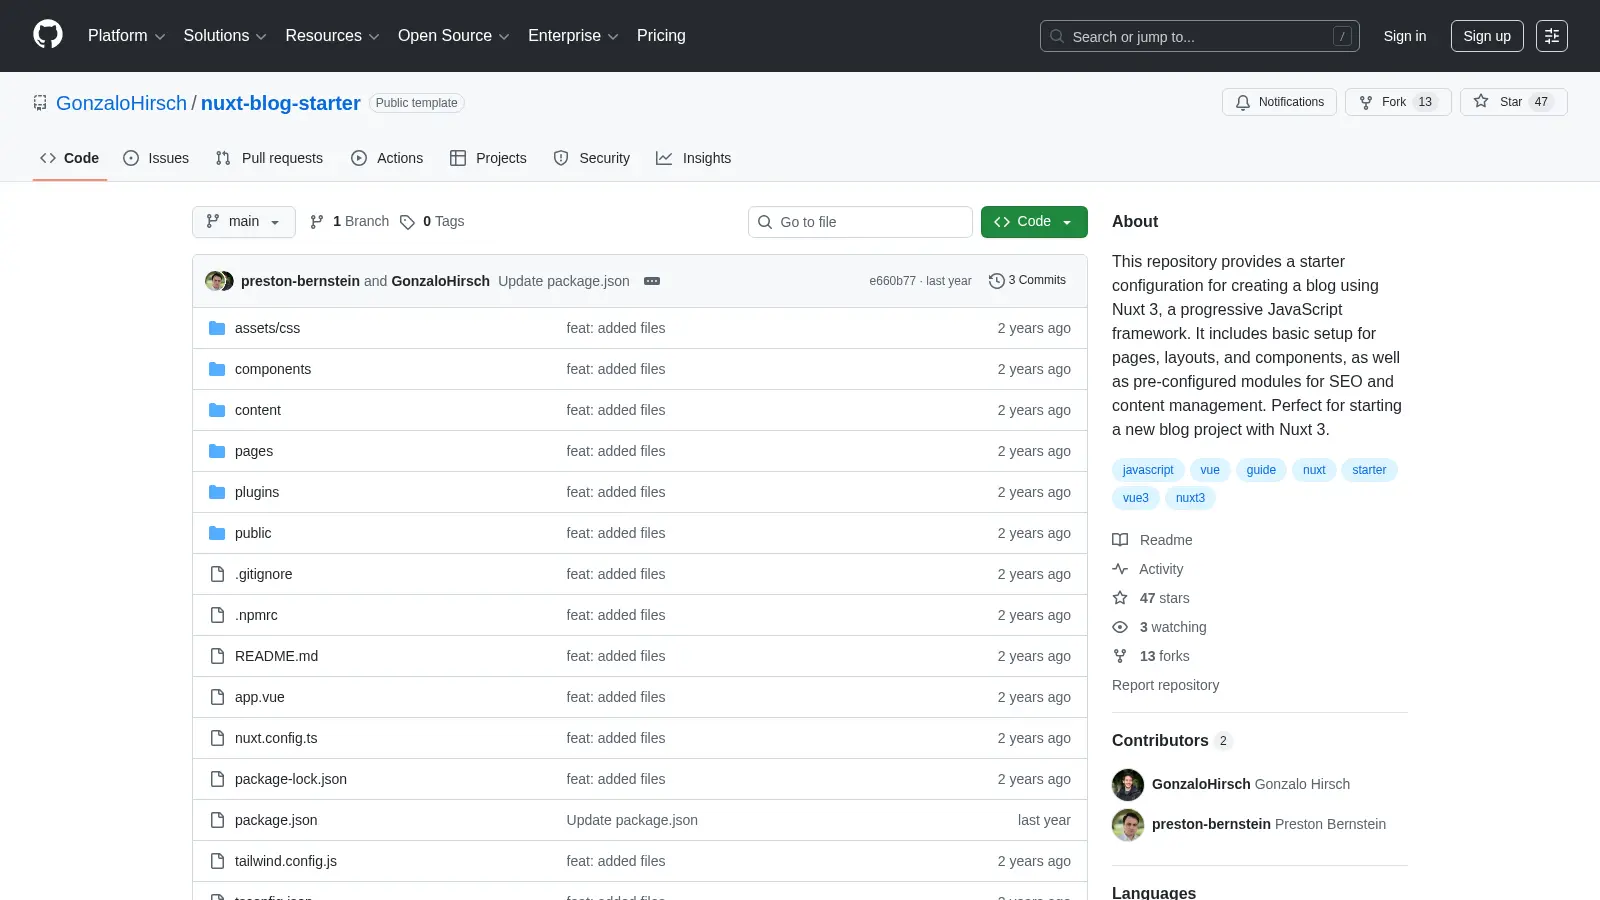Open the Insights tab
Viewport: 1600px width, 900px height.
pyautogui.click(x=694, y=158)
